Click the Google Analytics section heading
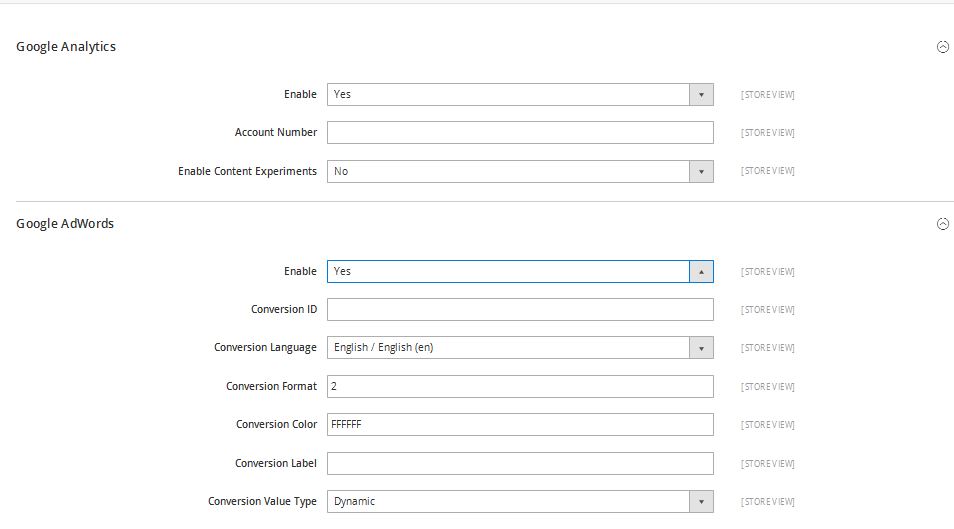This screenshot has width=954, height=529. (66, 47)
